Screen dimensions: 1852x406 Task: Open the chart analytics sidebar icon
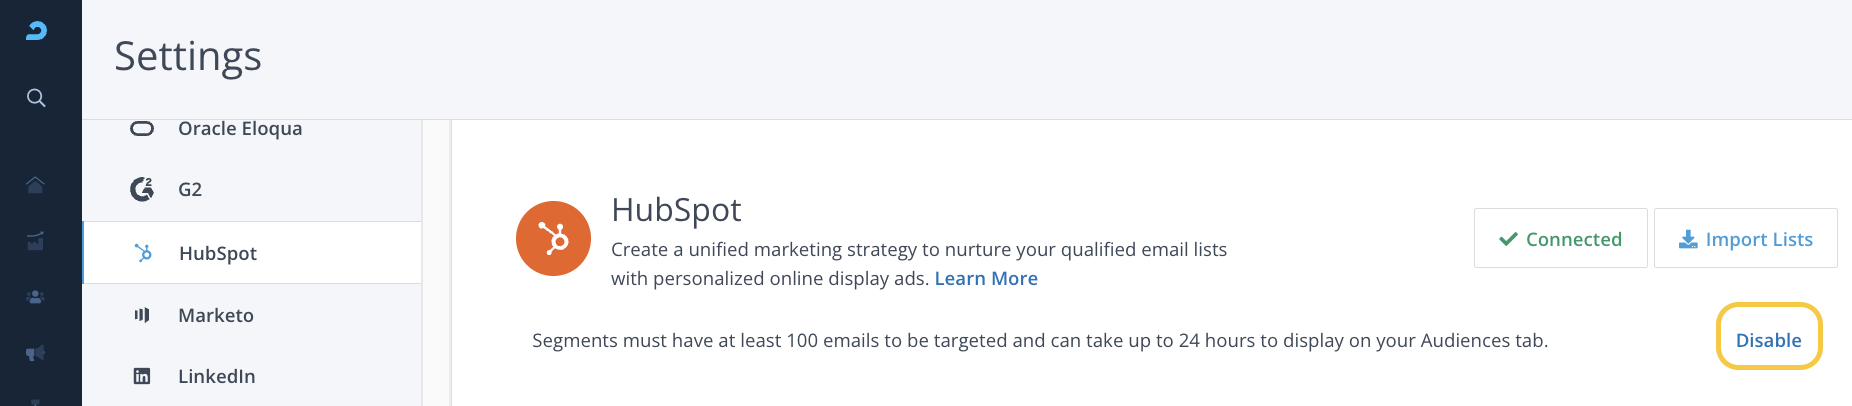pyautogui.click(x=36, y=241)
